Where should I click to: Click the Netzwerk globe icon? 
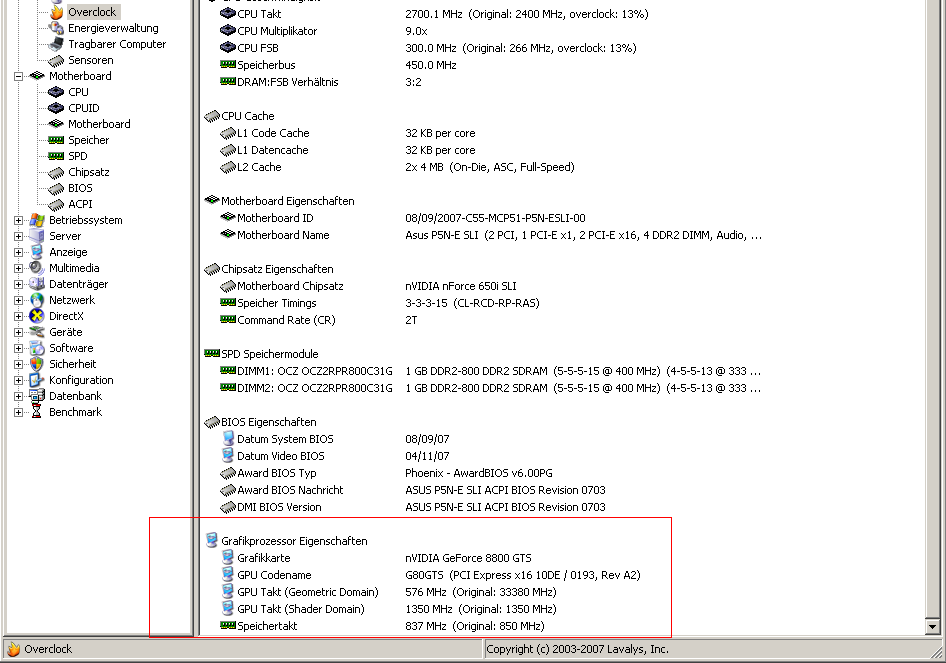pyautogui.click(x=37, y=300)
